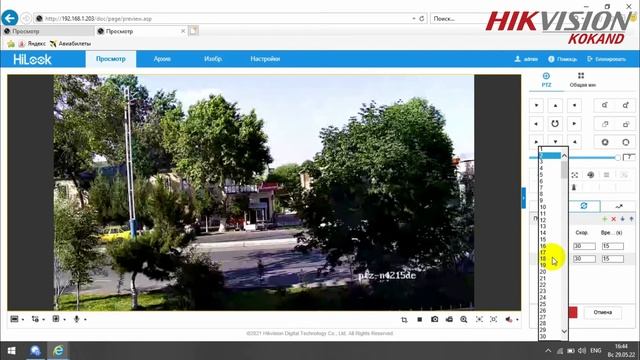
Task: Click the lens initialization round icon
Action: tap(591, 175)
